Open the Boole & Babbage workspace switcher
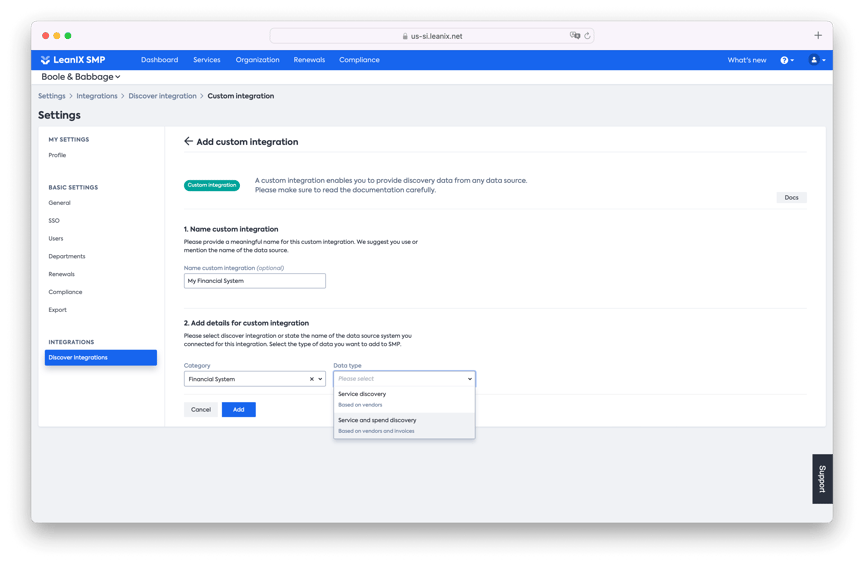The image size is (864, 564). [81, 77]
